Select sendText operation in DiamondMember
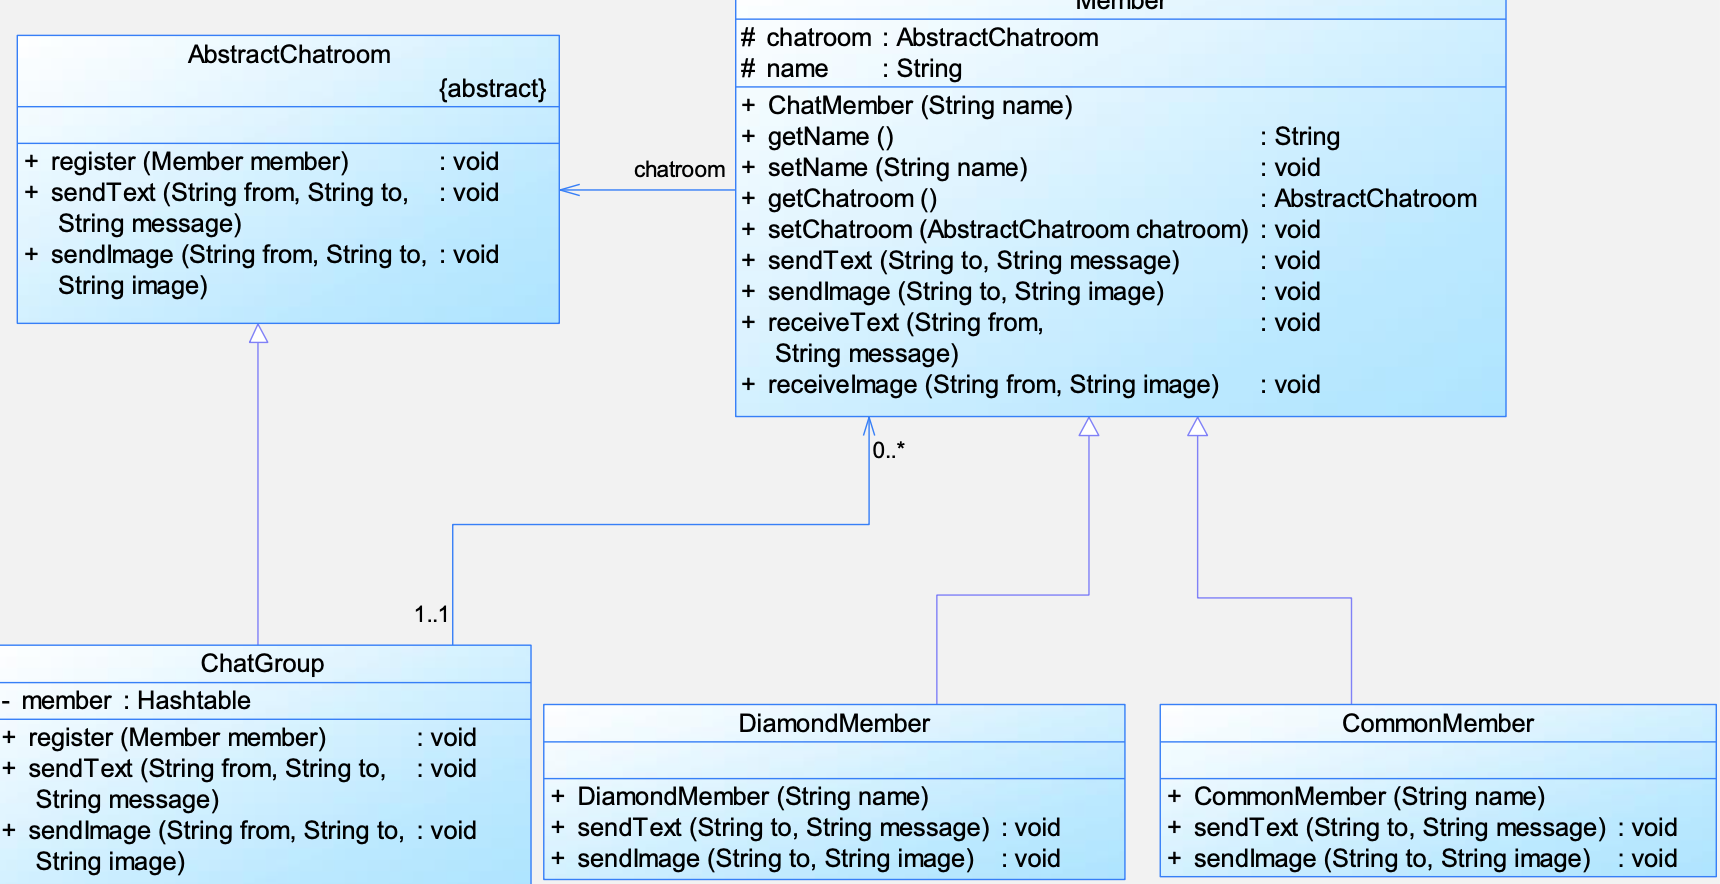Screen dimensions: 1720x884 (806, 828)
